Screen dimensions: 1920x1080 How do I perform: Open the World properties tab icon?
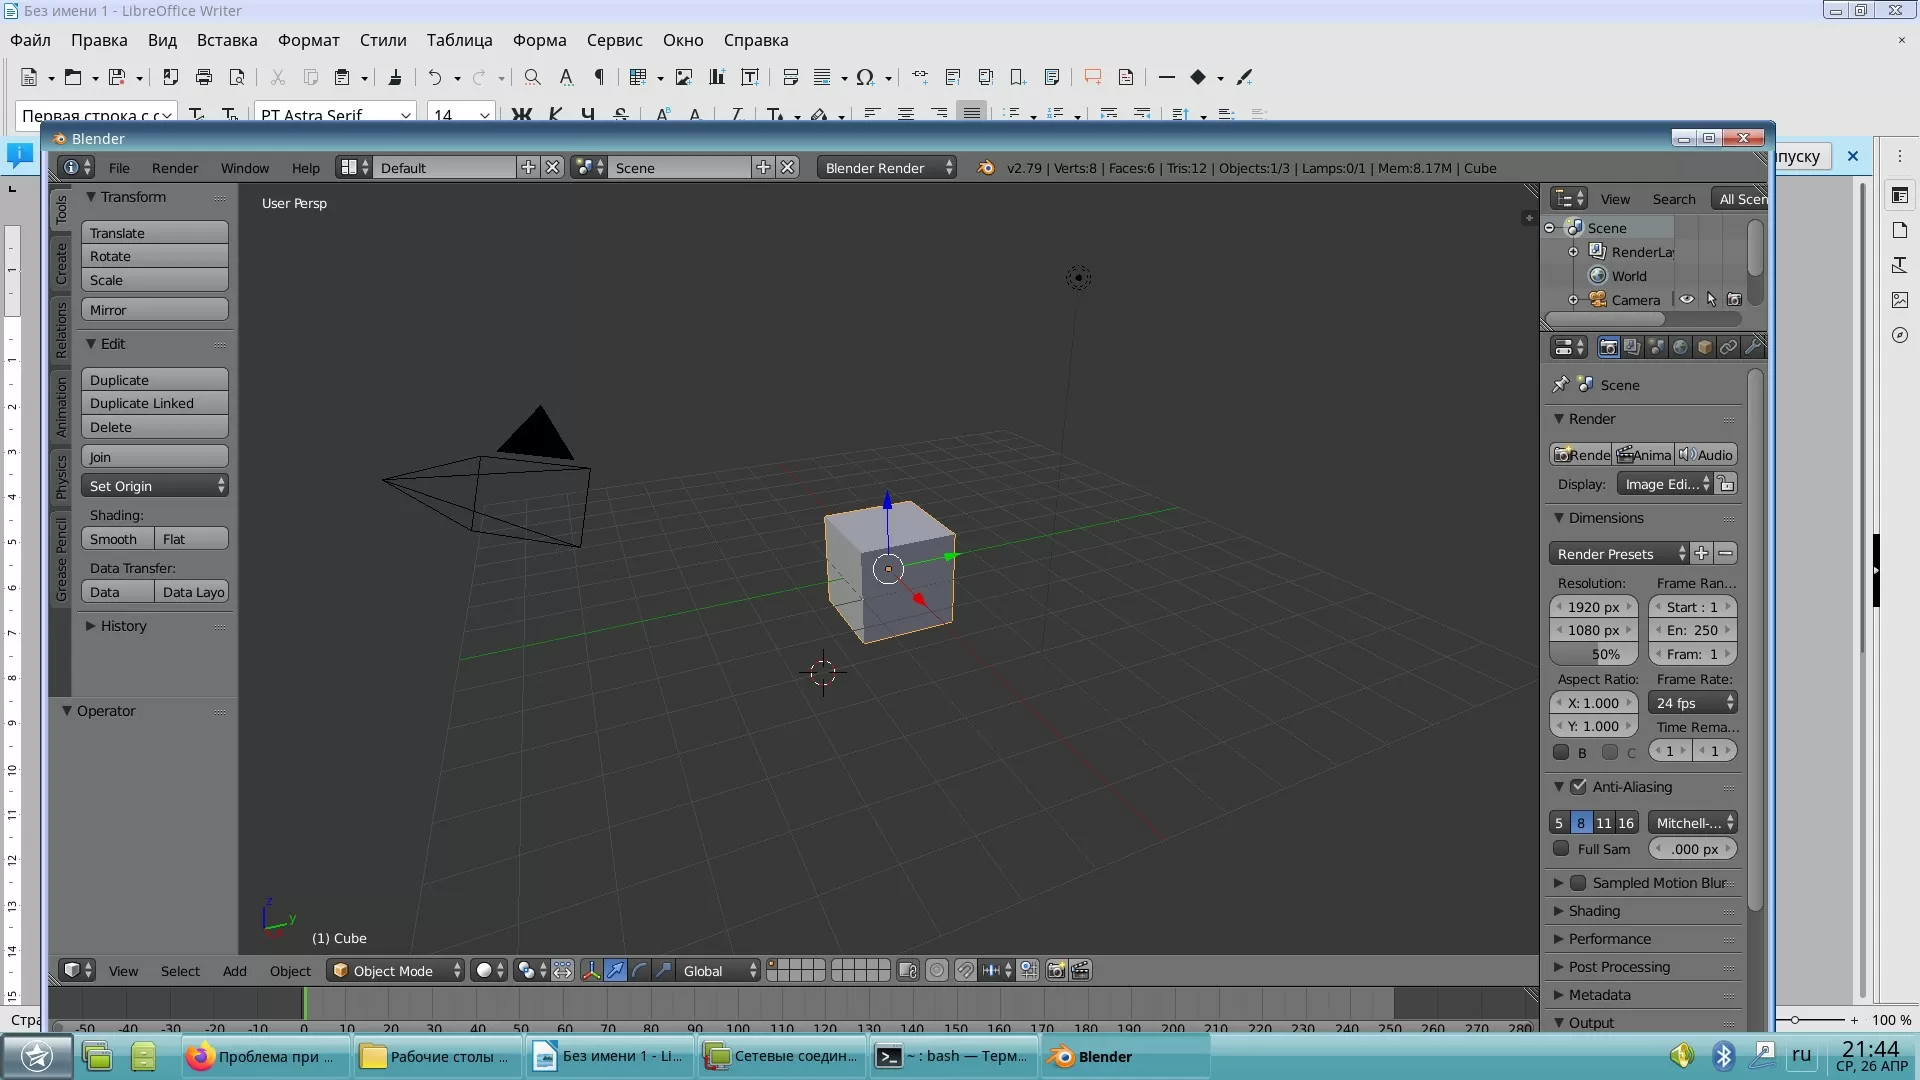1680,348
